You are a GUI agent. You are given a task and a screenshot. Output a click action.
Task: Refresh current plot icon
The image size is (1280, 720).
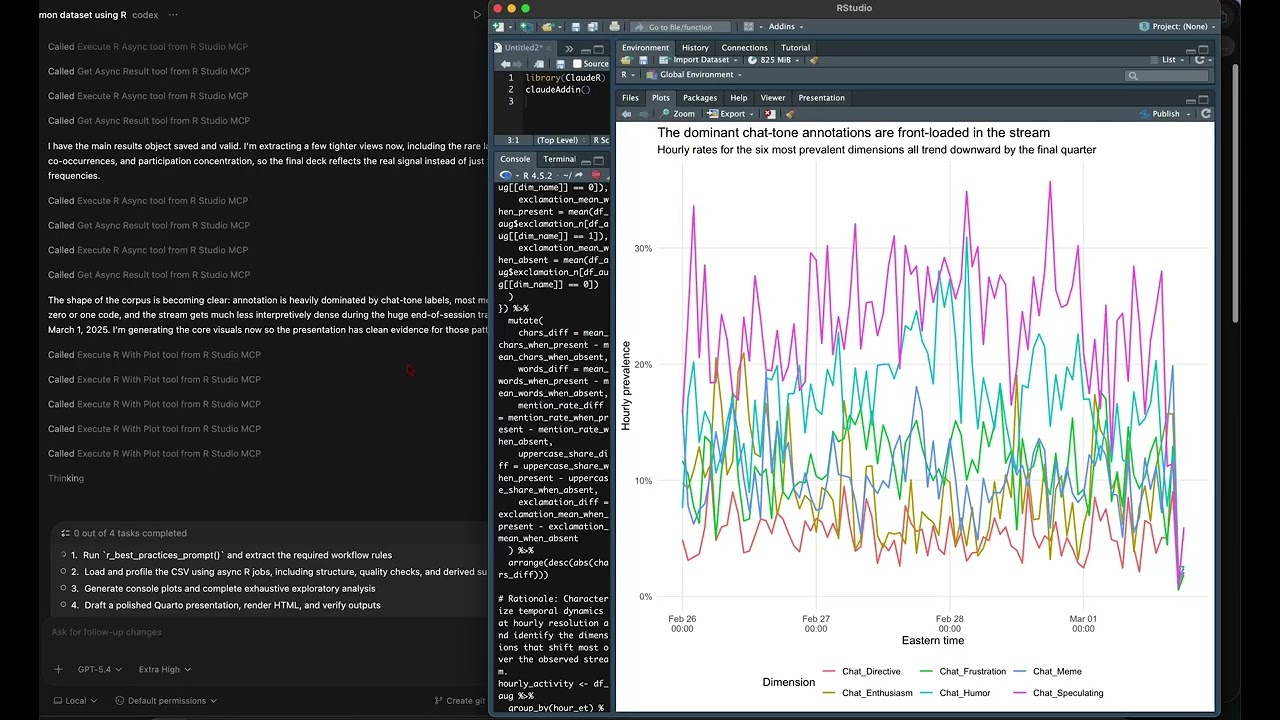click(x=1206, y=114)
